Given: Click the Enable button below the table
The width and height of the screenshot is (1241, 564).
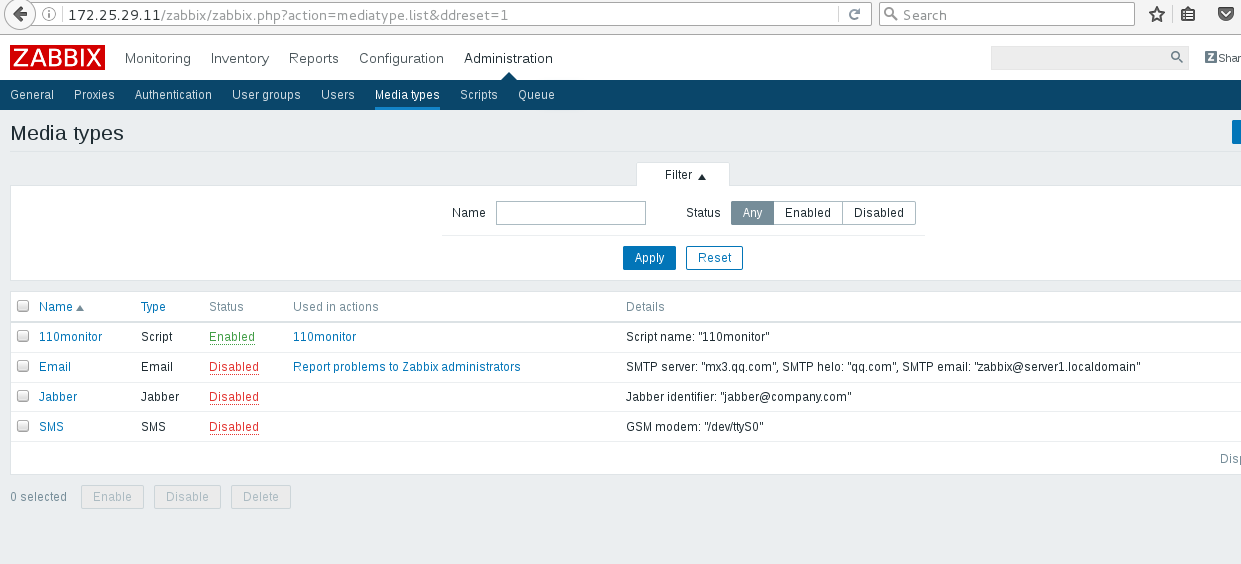Looking at the screenshot, I should pyautogui.click(x=112, y=497).
